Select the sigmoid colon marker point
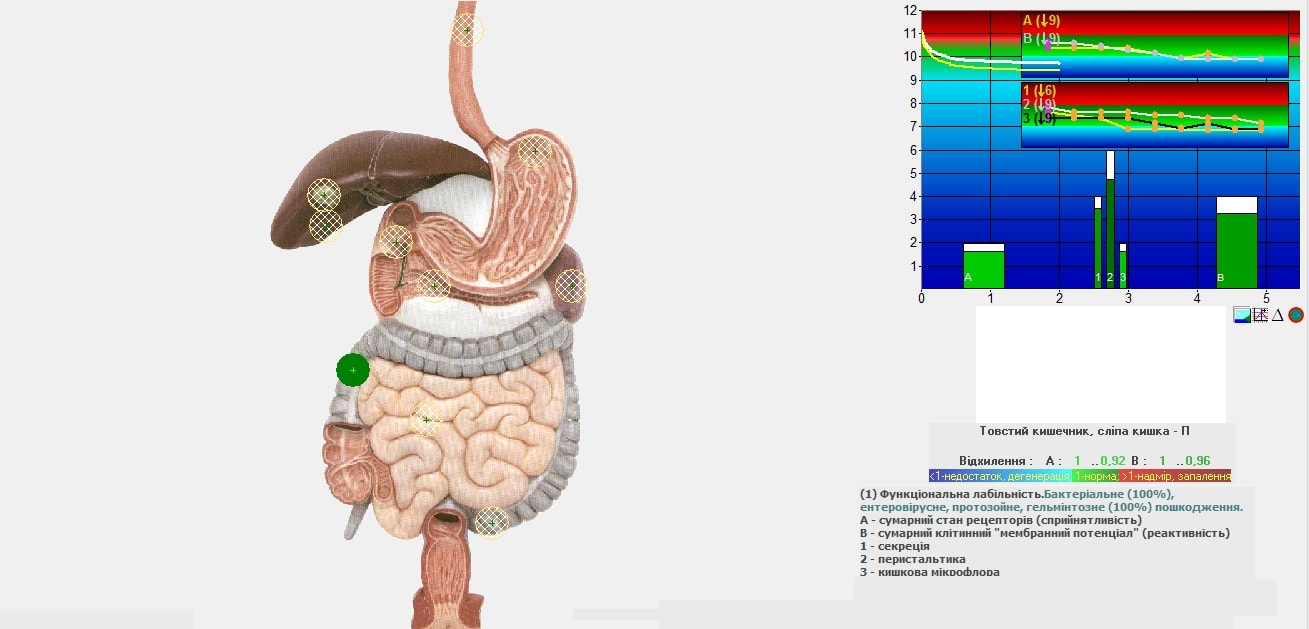The image size is (1309, 629). click(x=491, y=522)
